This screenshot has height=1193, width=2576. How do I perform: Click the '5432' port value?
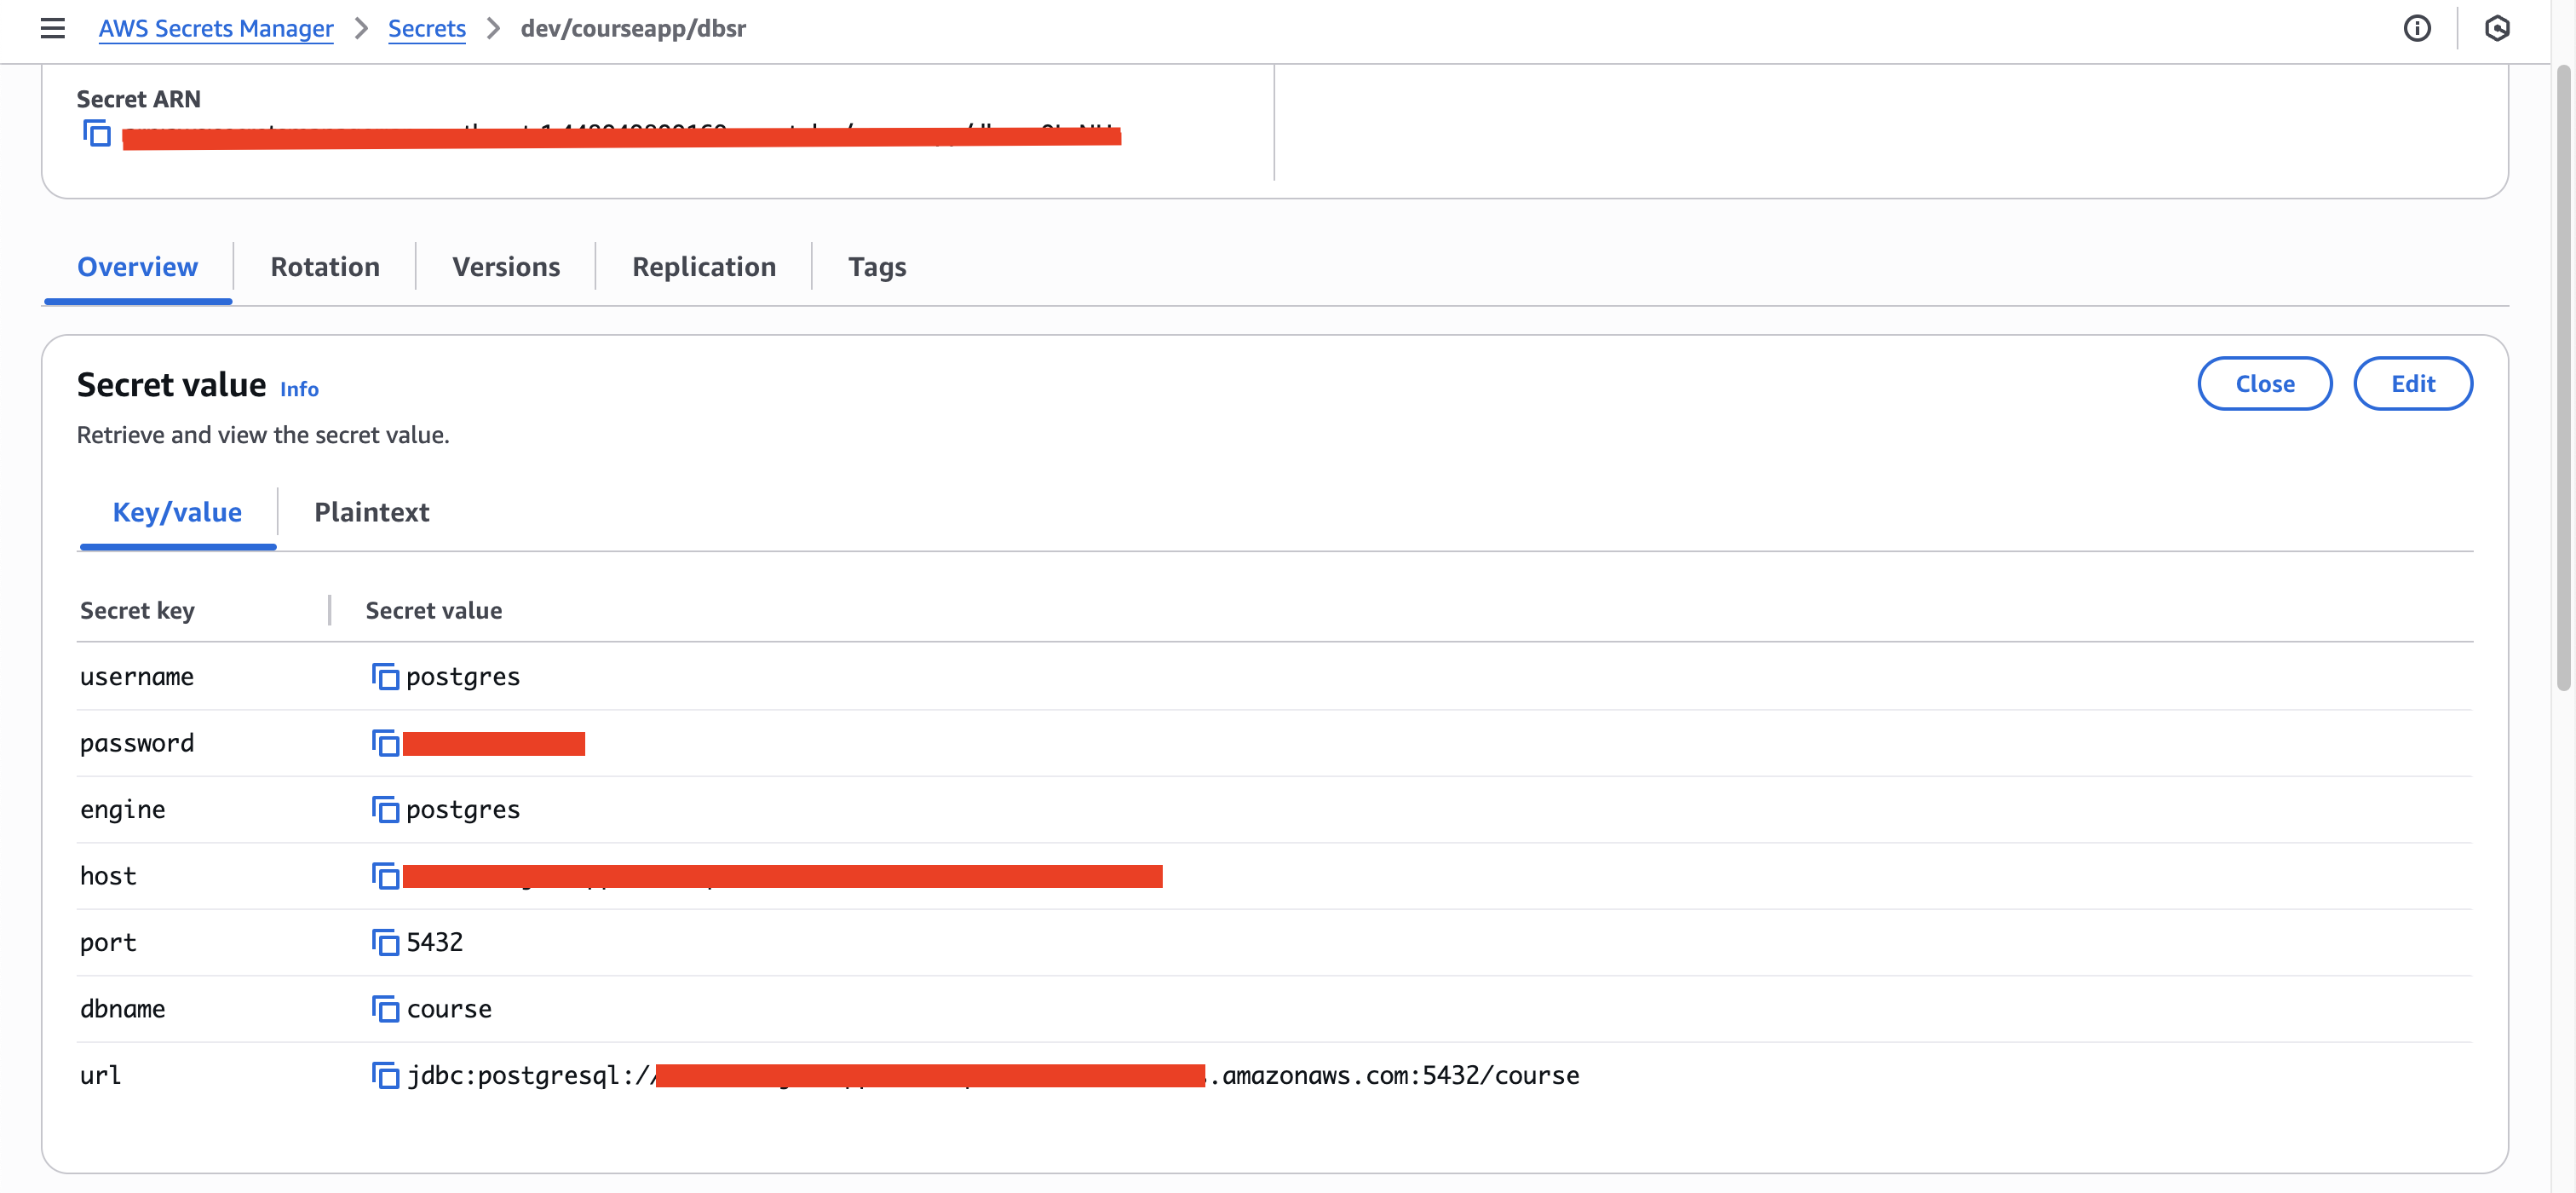click(435, 942)
